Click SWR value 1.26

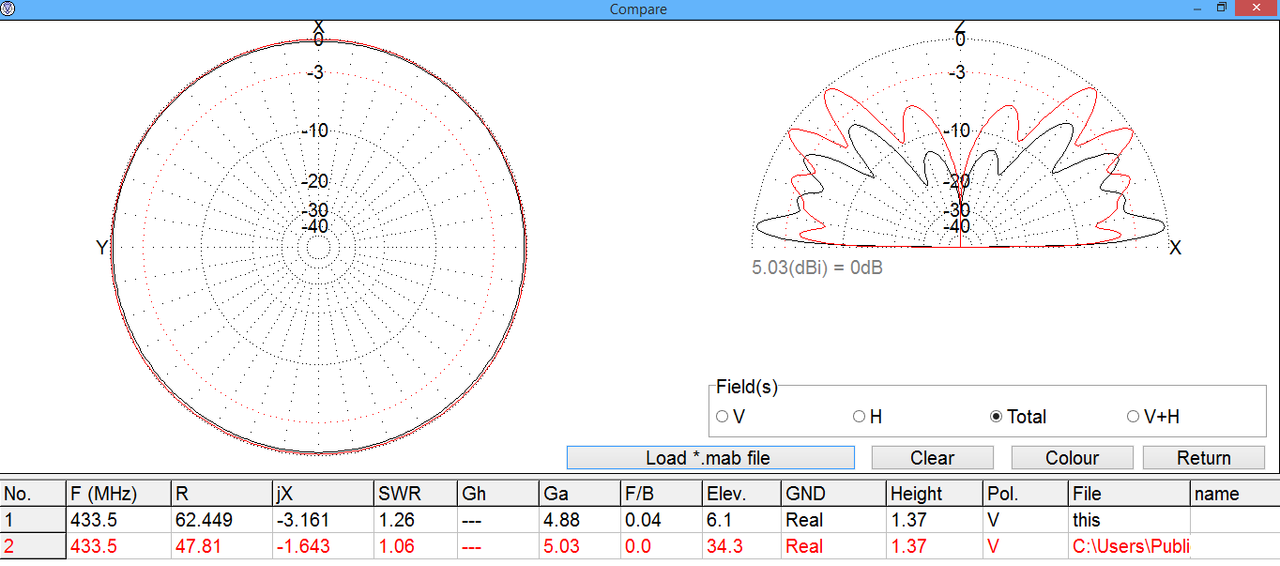click(395, 520)
